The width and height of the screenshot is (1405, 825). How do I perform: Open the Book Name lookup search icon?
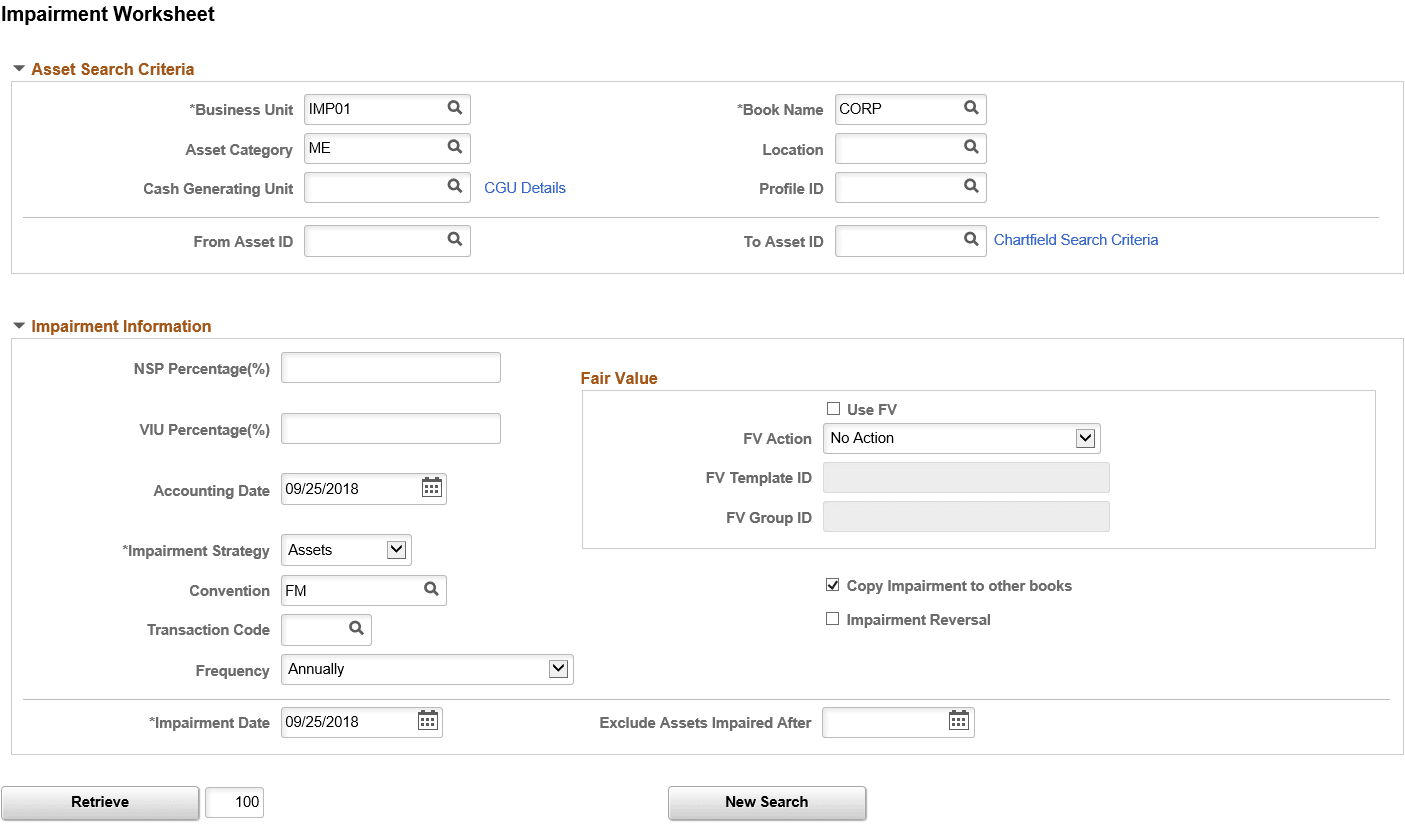point(970,108)
